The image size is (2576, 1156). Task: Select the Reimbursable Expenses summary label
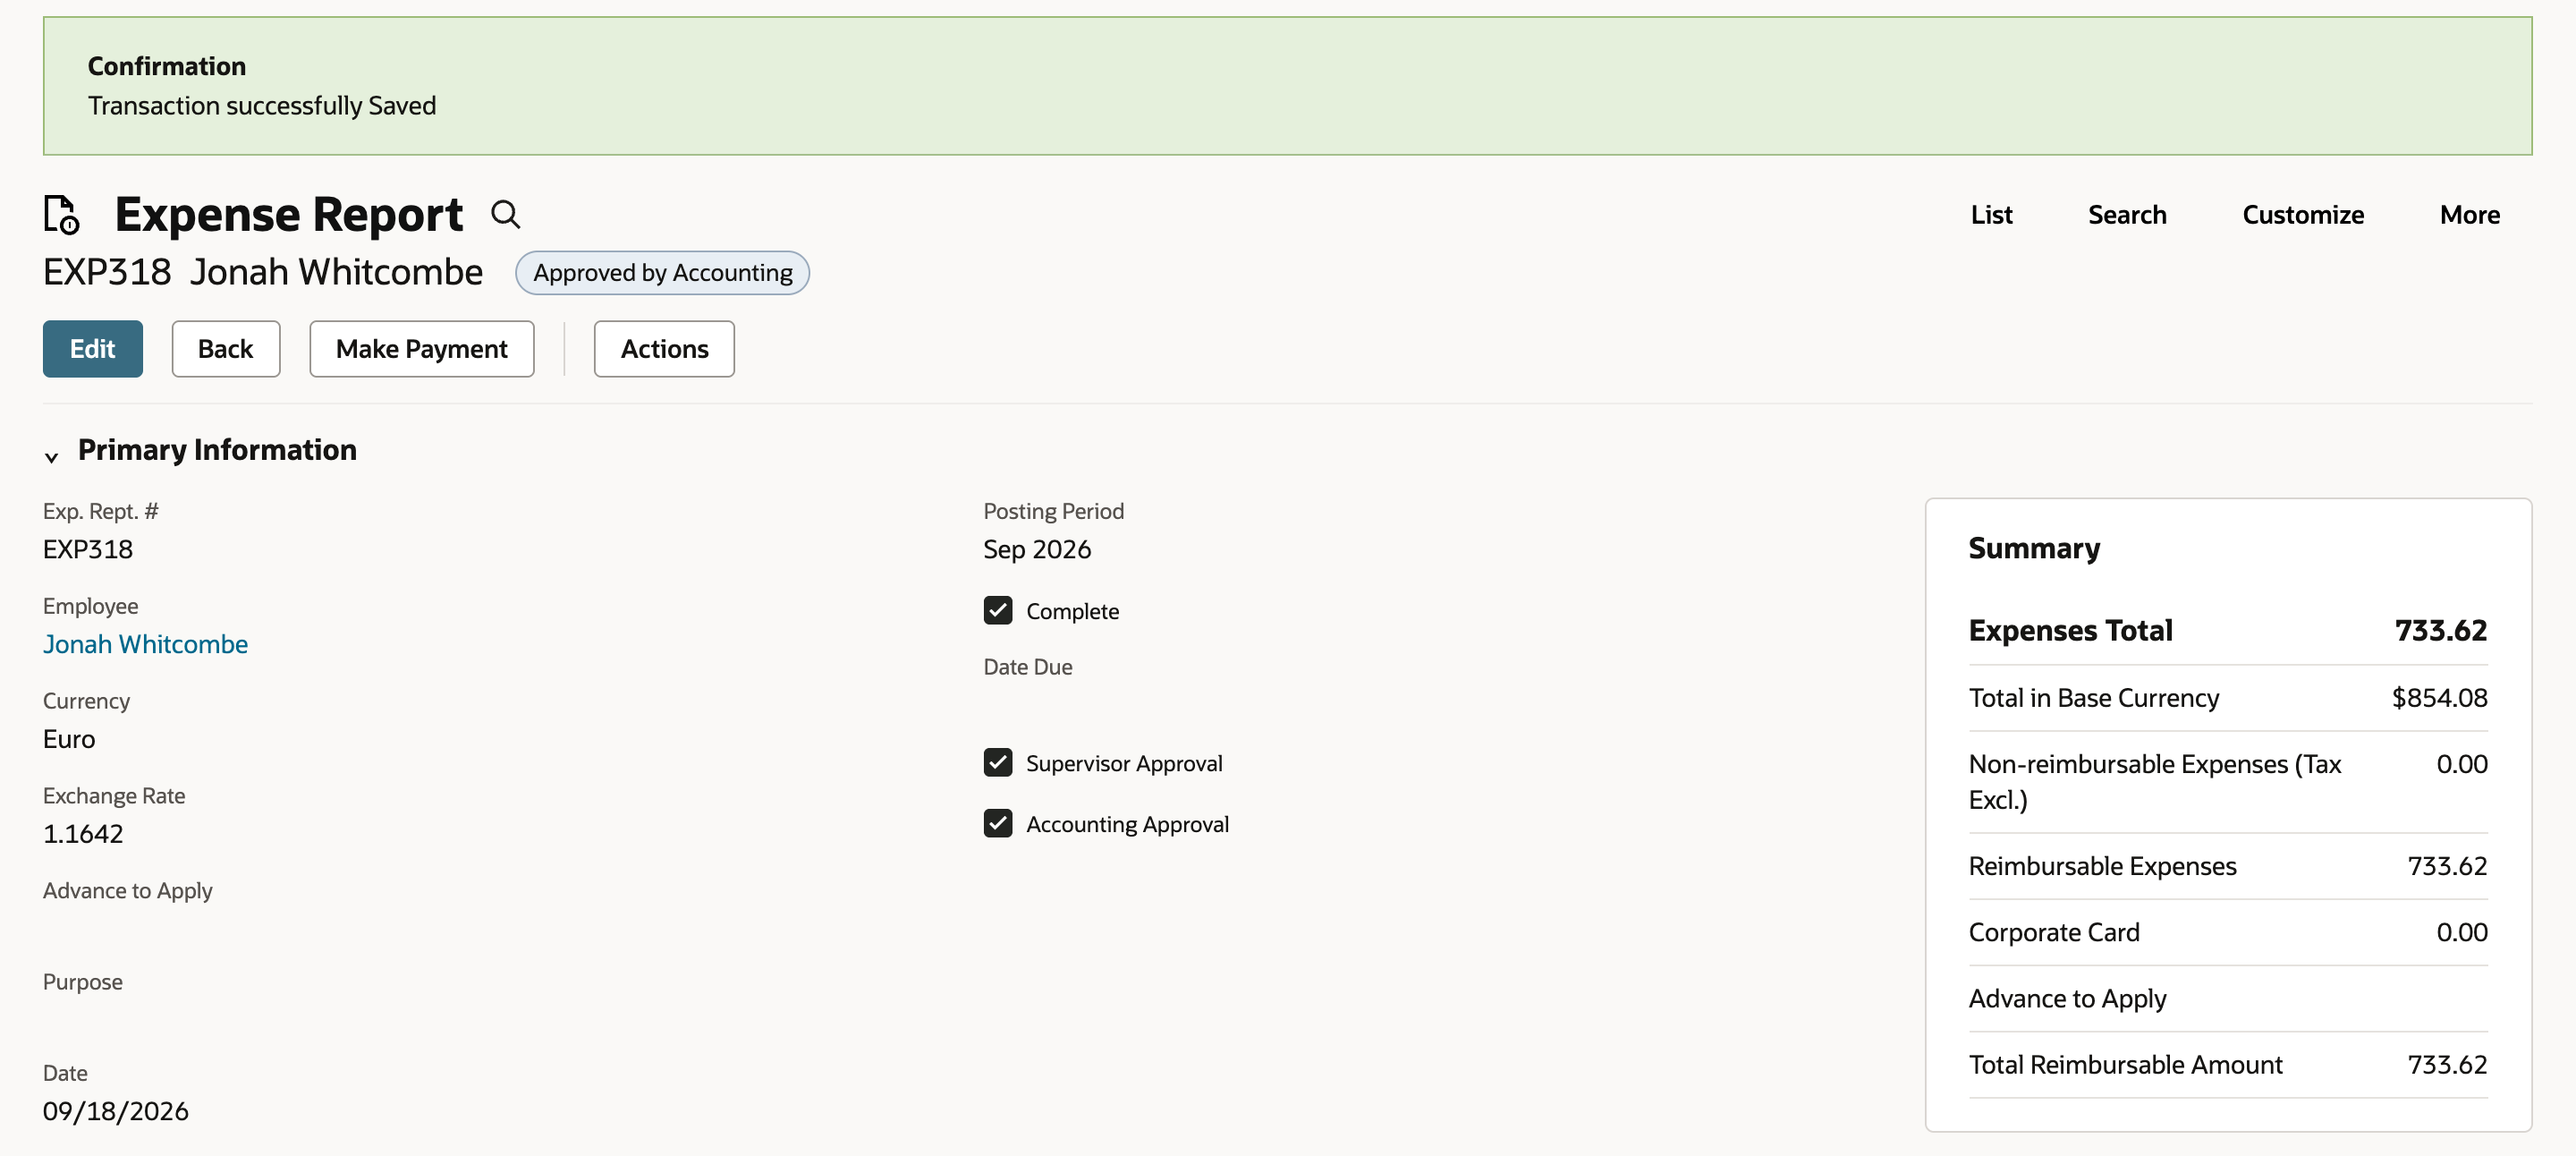click(x=2102, y=865)
